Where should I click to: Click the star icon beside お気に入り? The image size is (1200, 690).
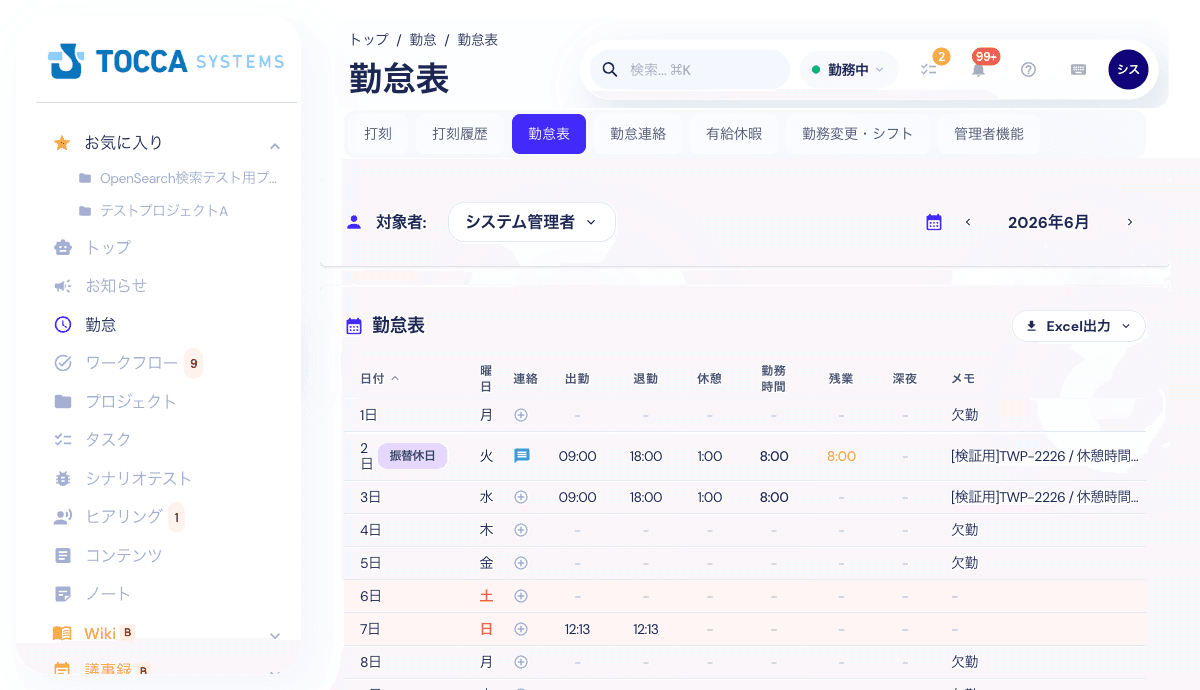[x=62, y=143]
